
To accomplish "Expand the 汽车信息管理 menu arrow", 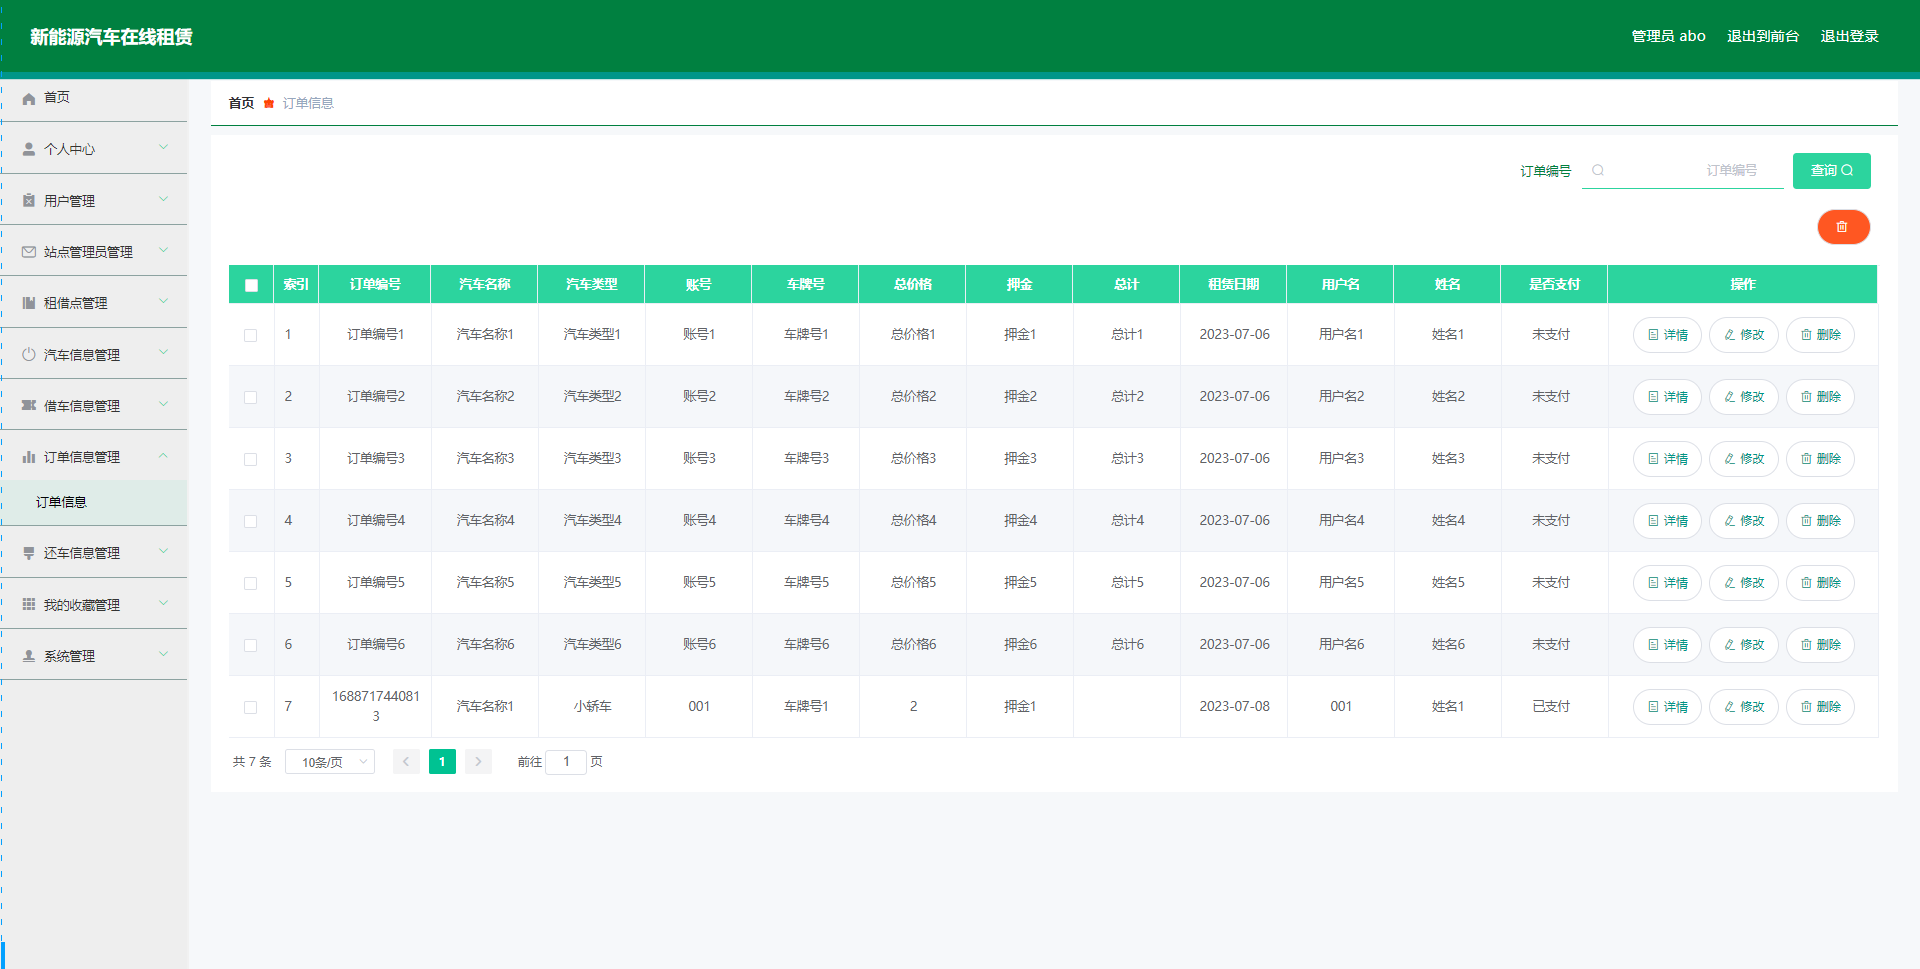I will pyautogui.click(x=163, y=353).
